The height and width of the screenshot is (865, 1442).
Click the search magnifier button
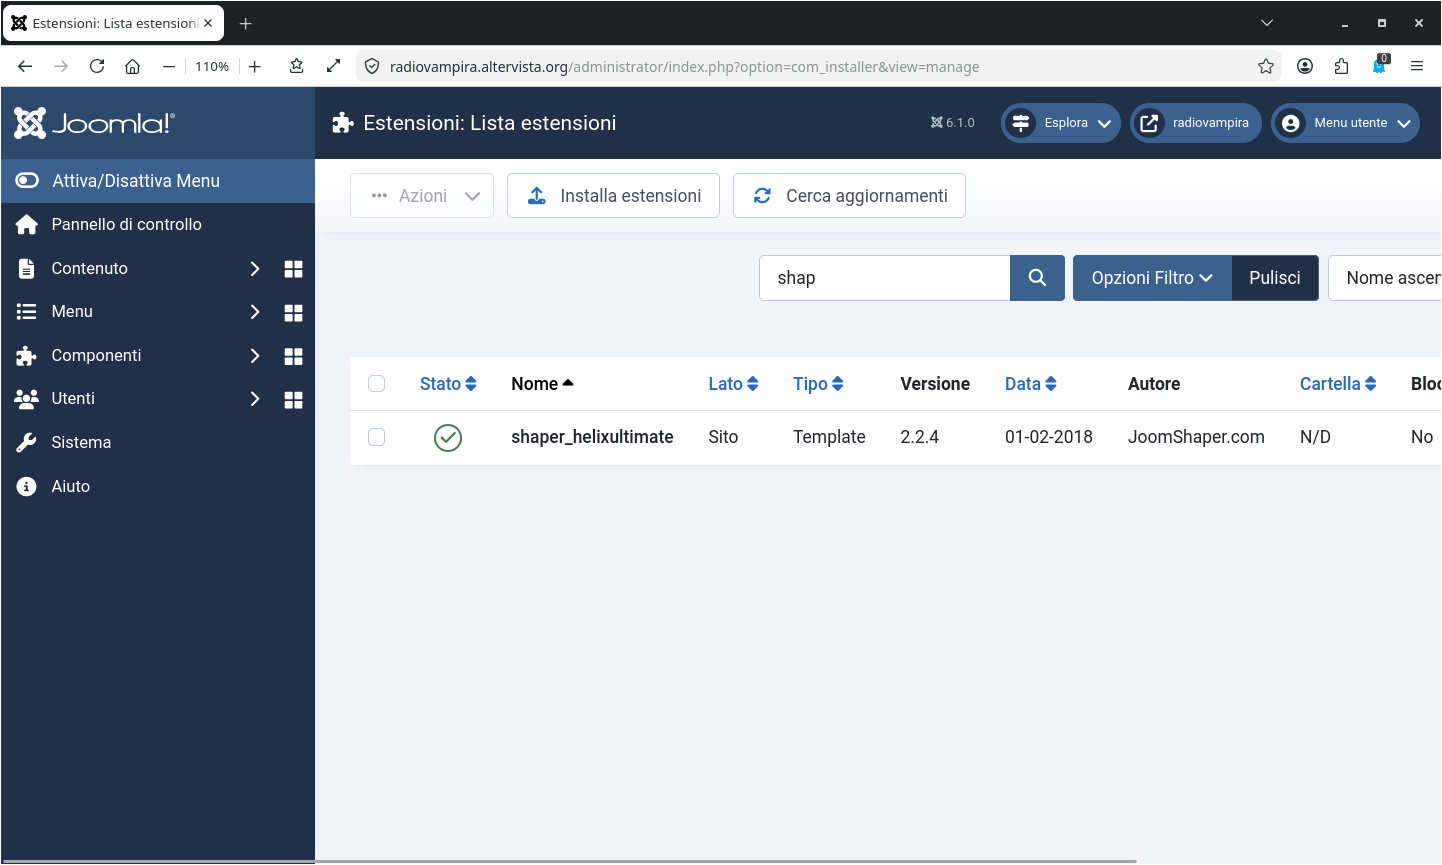pyautogui.click(x=1037, y=278)
